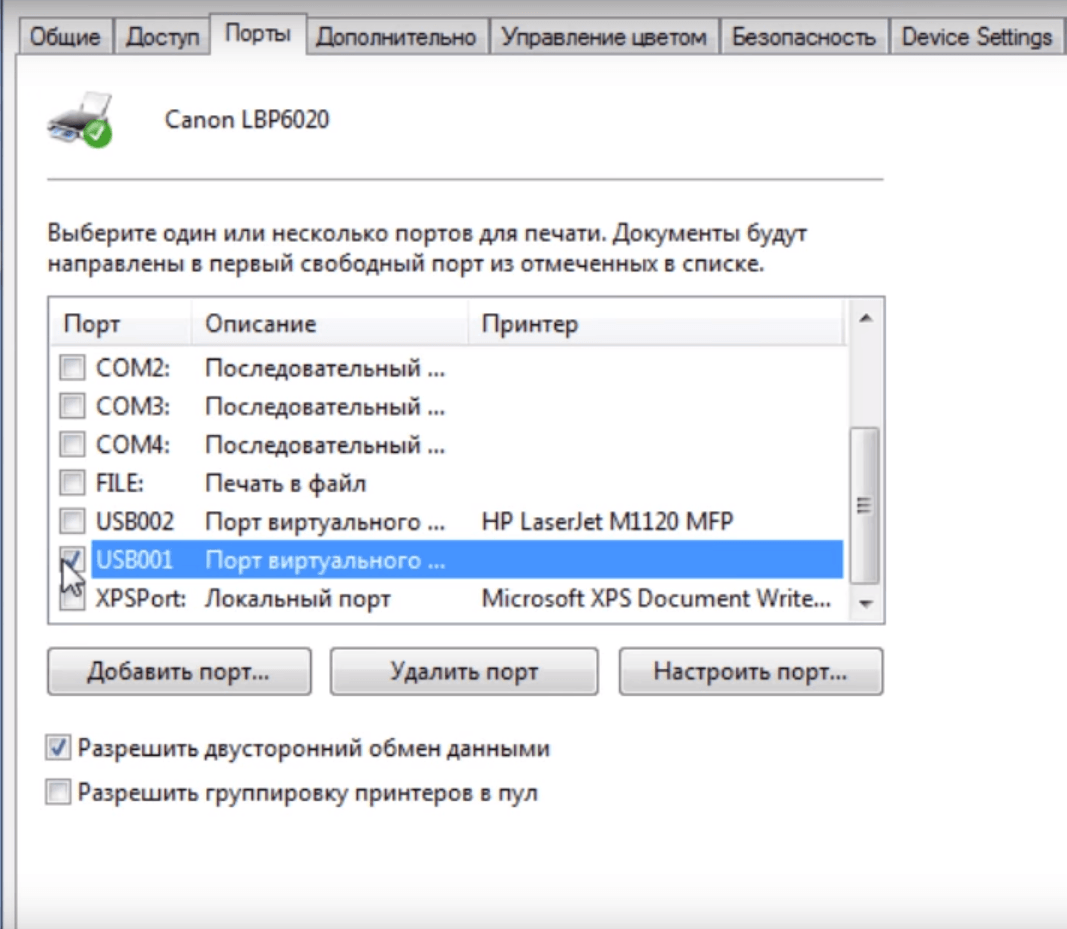Open the Дополнительно tab
The image size is (1067, 929).
395,38
